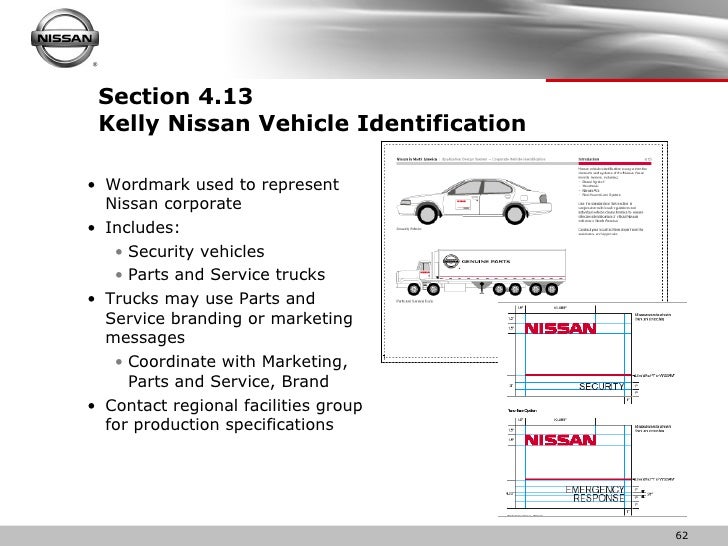This screenshot has height=546, width=728.
Task: Click the Genuine Parts truck illustration
Action: coord(481,272)
